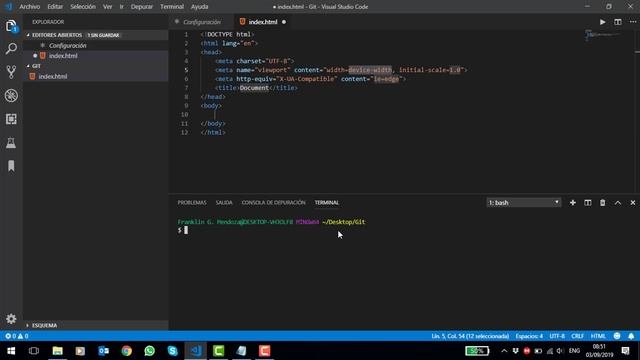Viewport: 640px width, 360px height.
Task: Open the Test flask icon in activity bar
Action: pyautogui.click(x=11, y=142)
